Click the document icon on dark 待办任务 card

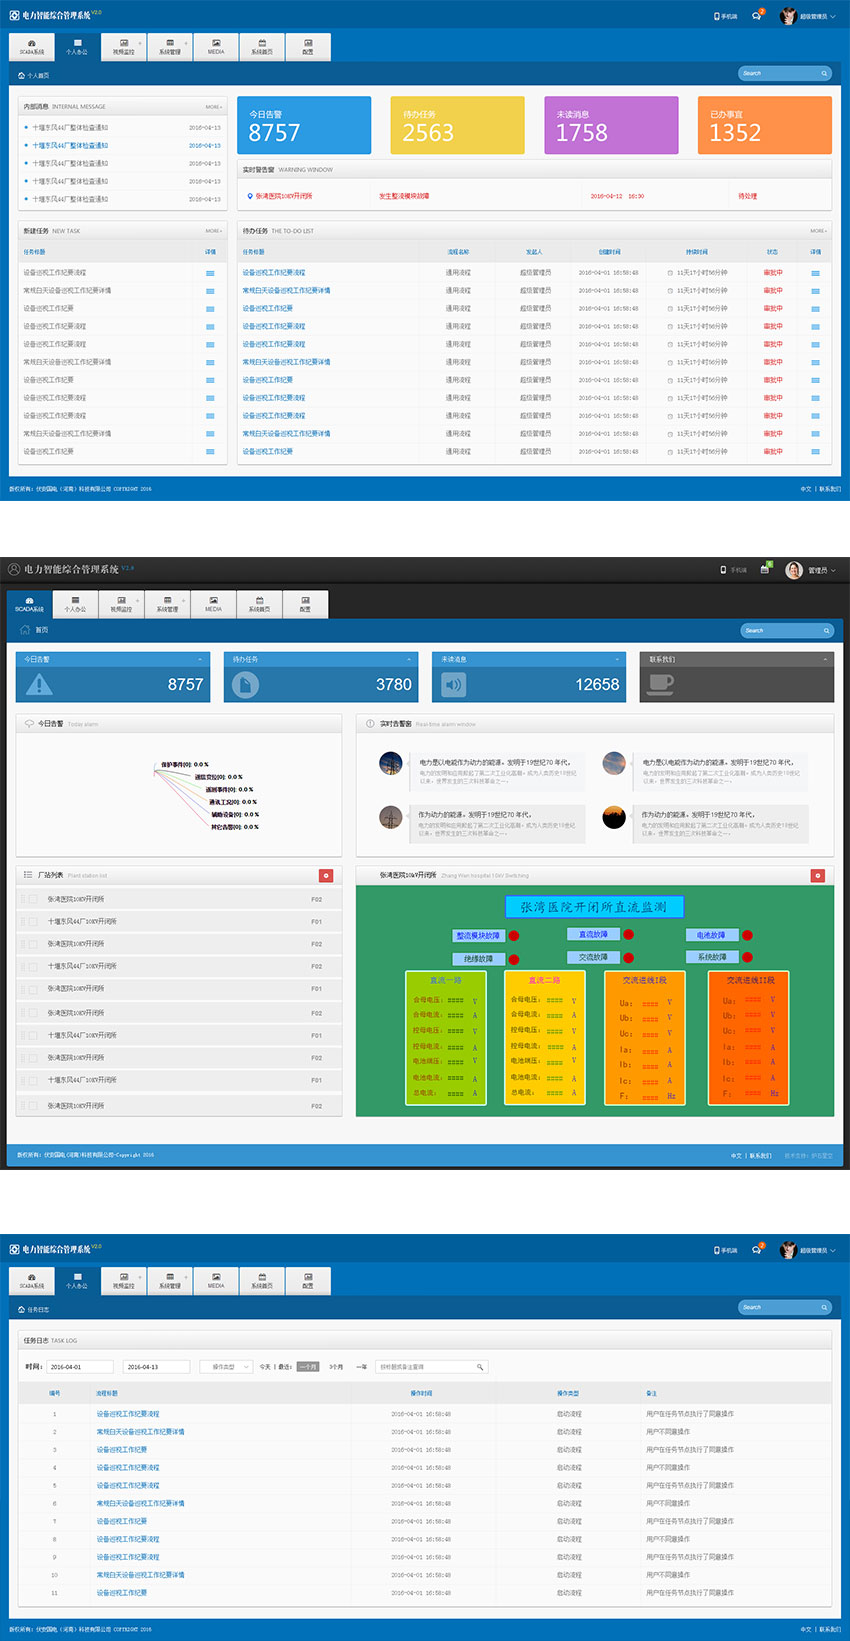[245, 684]
